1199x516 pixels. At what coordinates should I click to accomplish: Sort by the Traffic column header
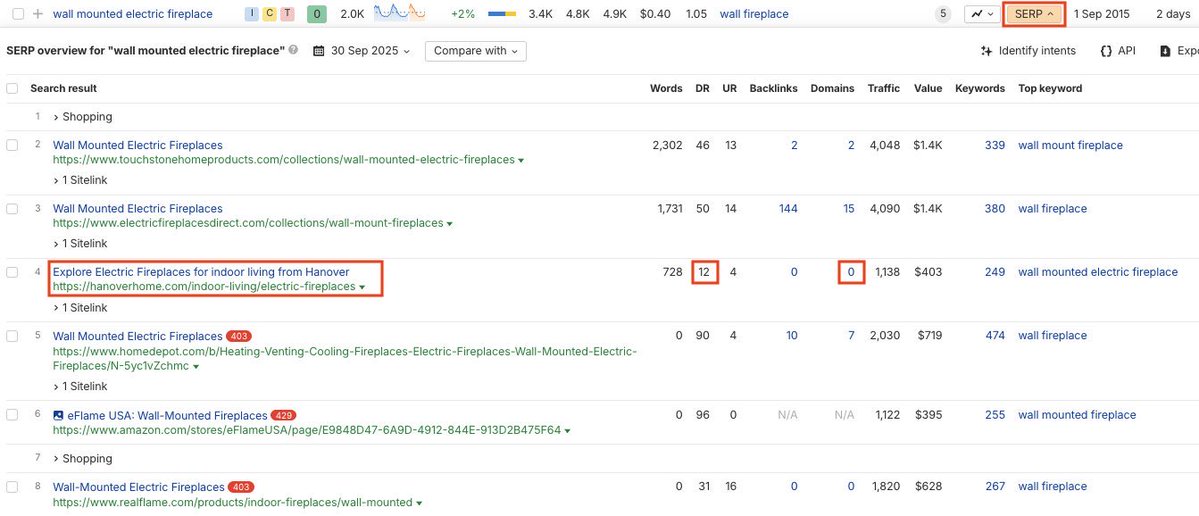pyautogui.click(x=884, y=89)
